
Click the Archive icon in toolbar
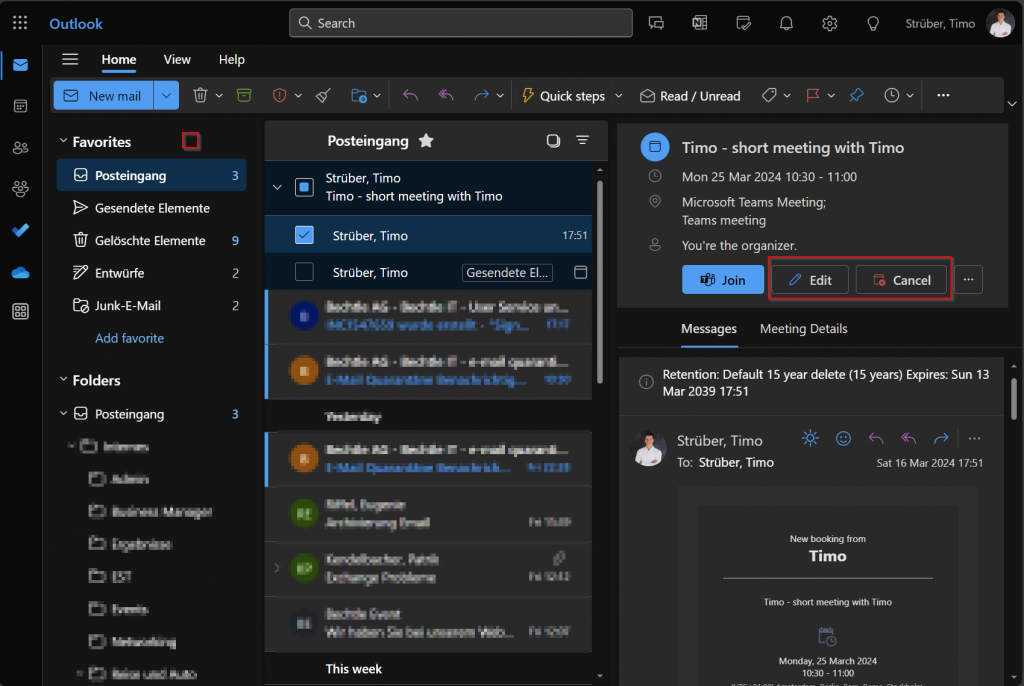244,96
